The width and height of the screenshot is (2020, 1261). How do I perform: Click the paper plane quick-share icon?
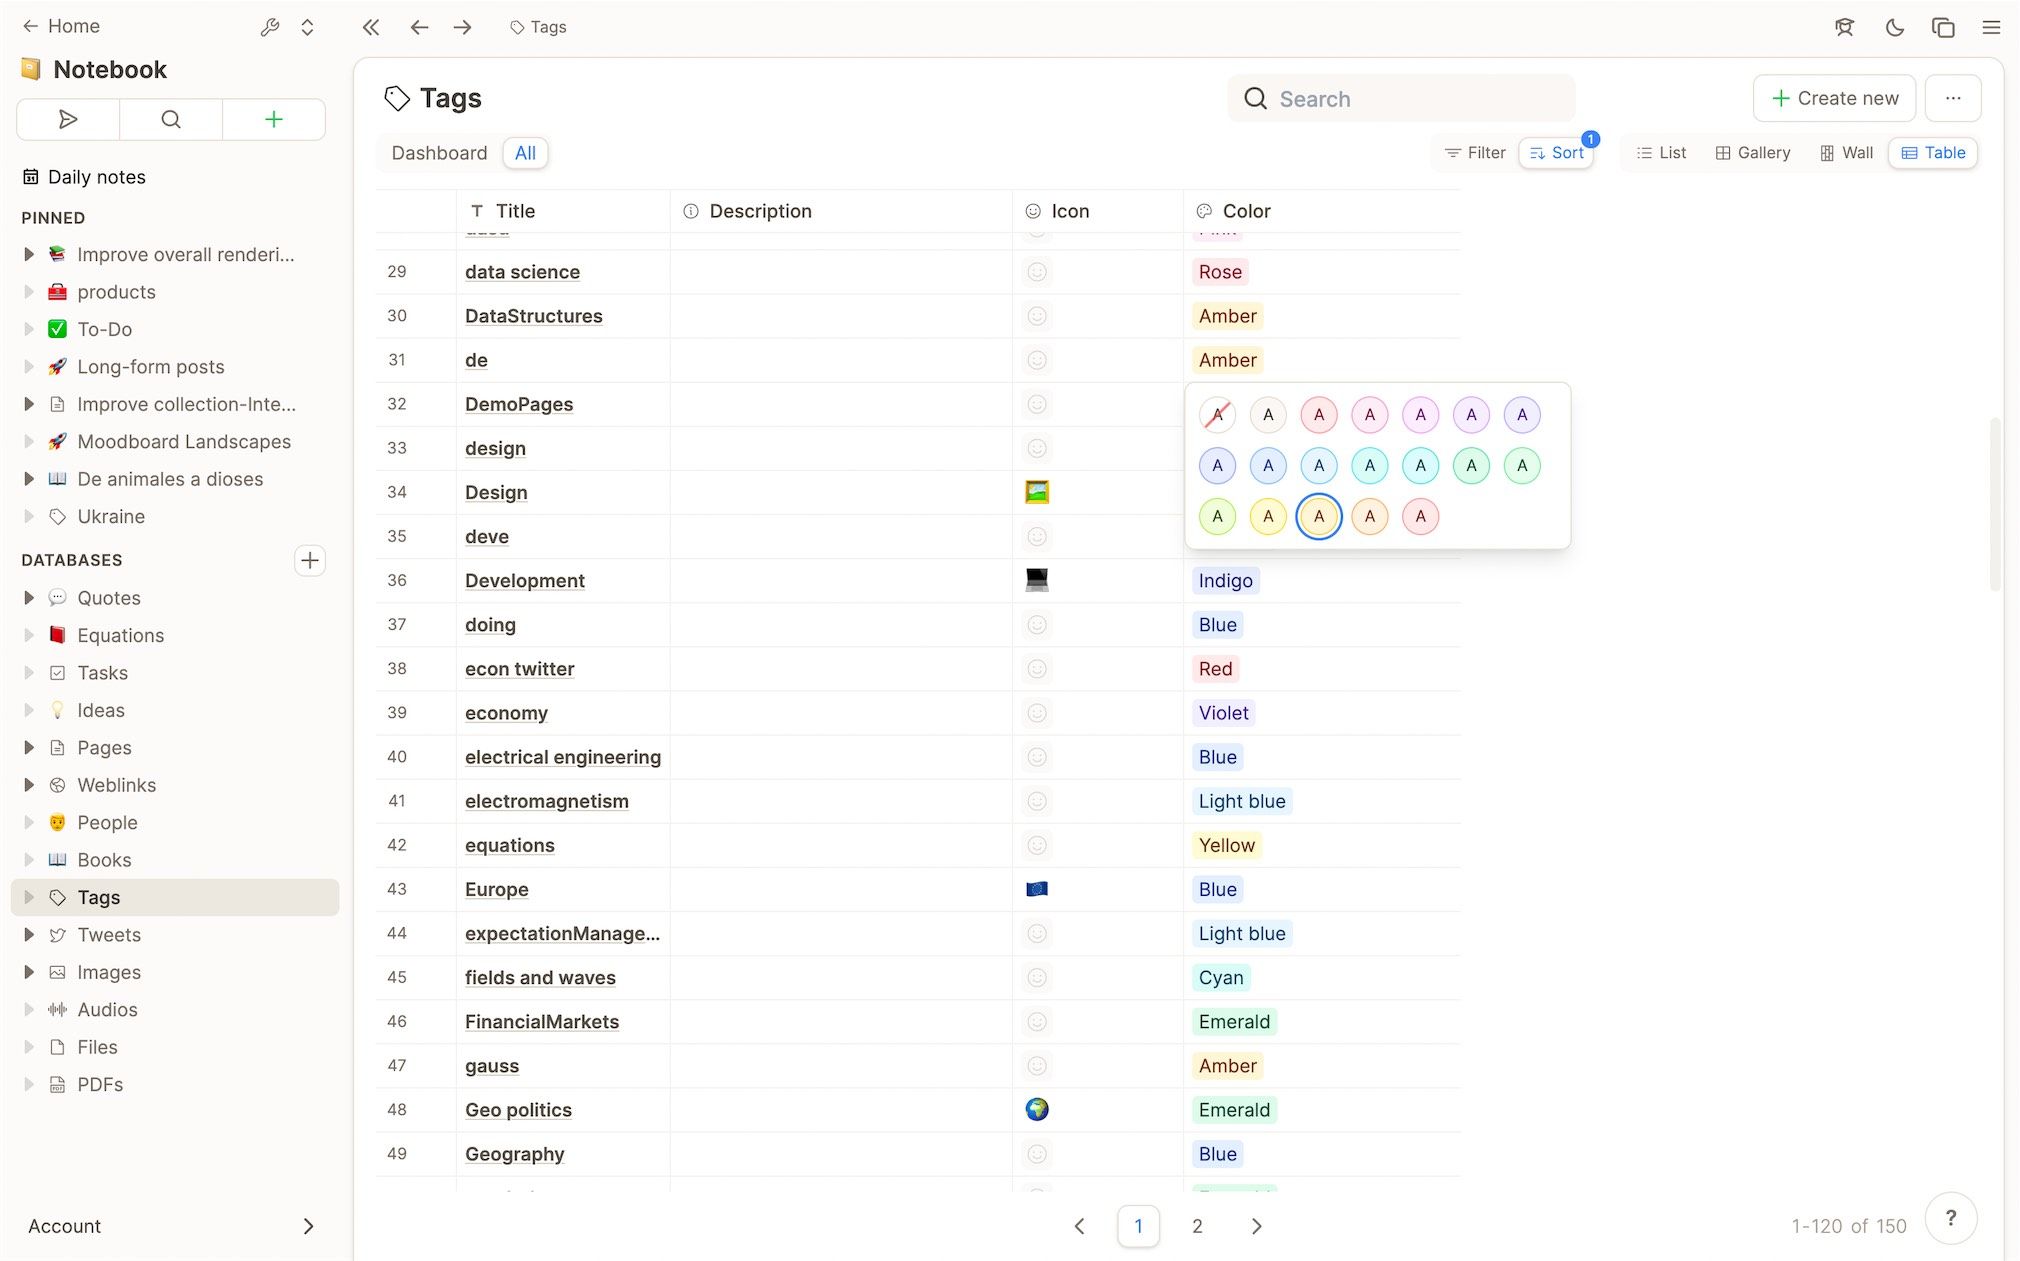point(67,119)
